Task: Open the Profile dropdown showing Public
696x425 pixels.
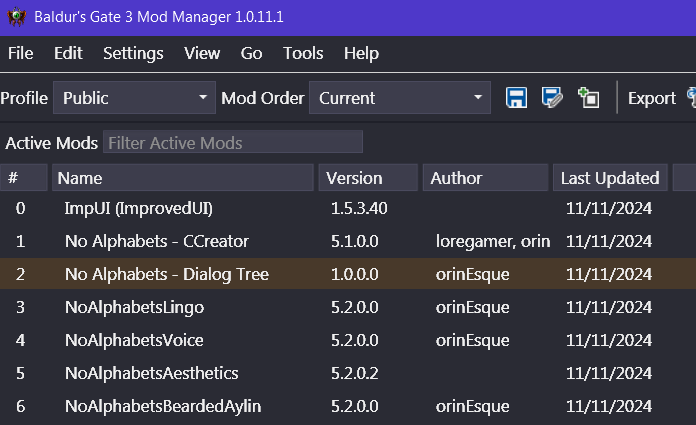Action: coord(134,98)
